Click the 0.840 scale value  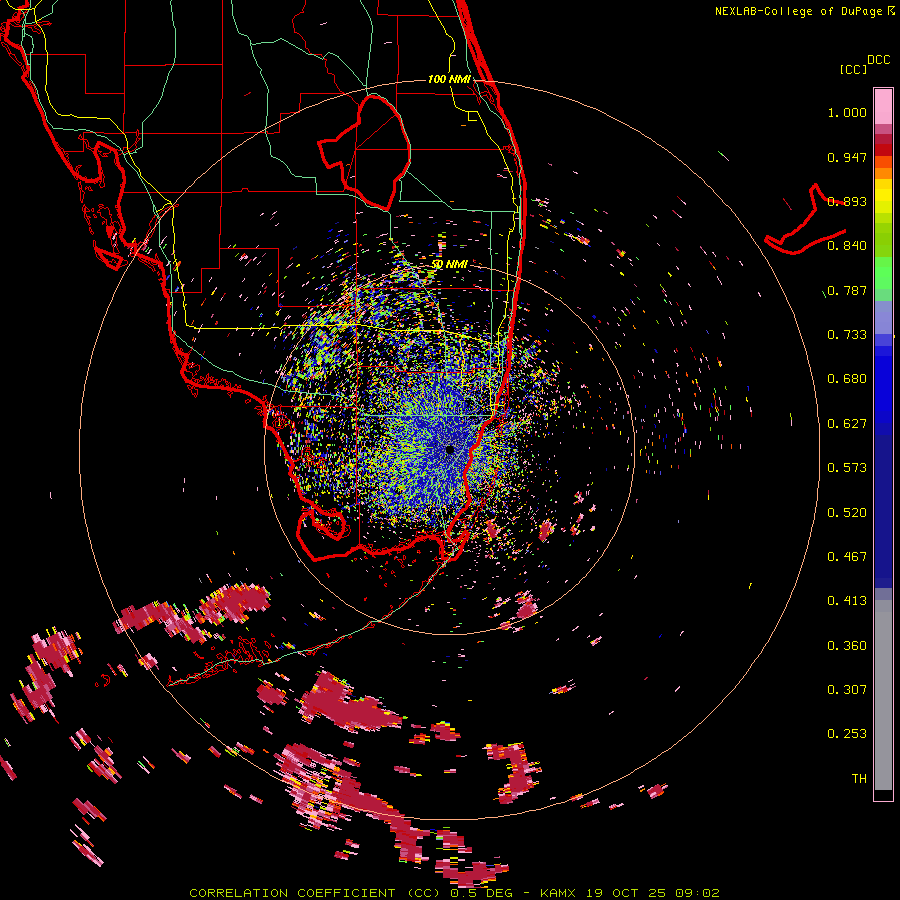847,246
